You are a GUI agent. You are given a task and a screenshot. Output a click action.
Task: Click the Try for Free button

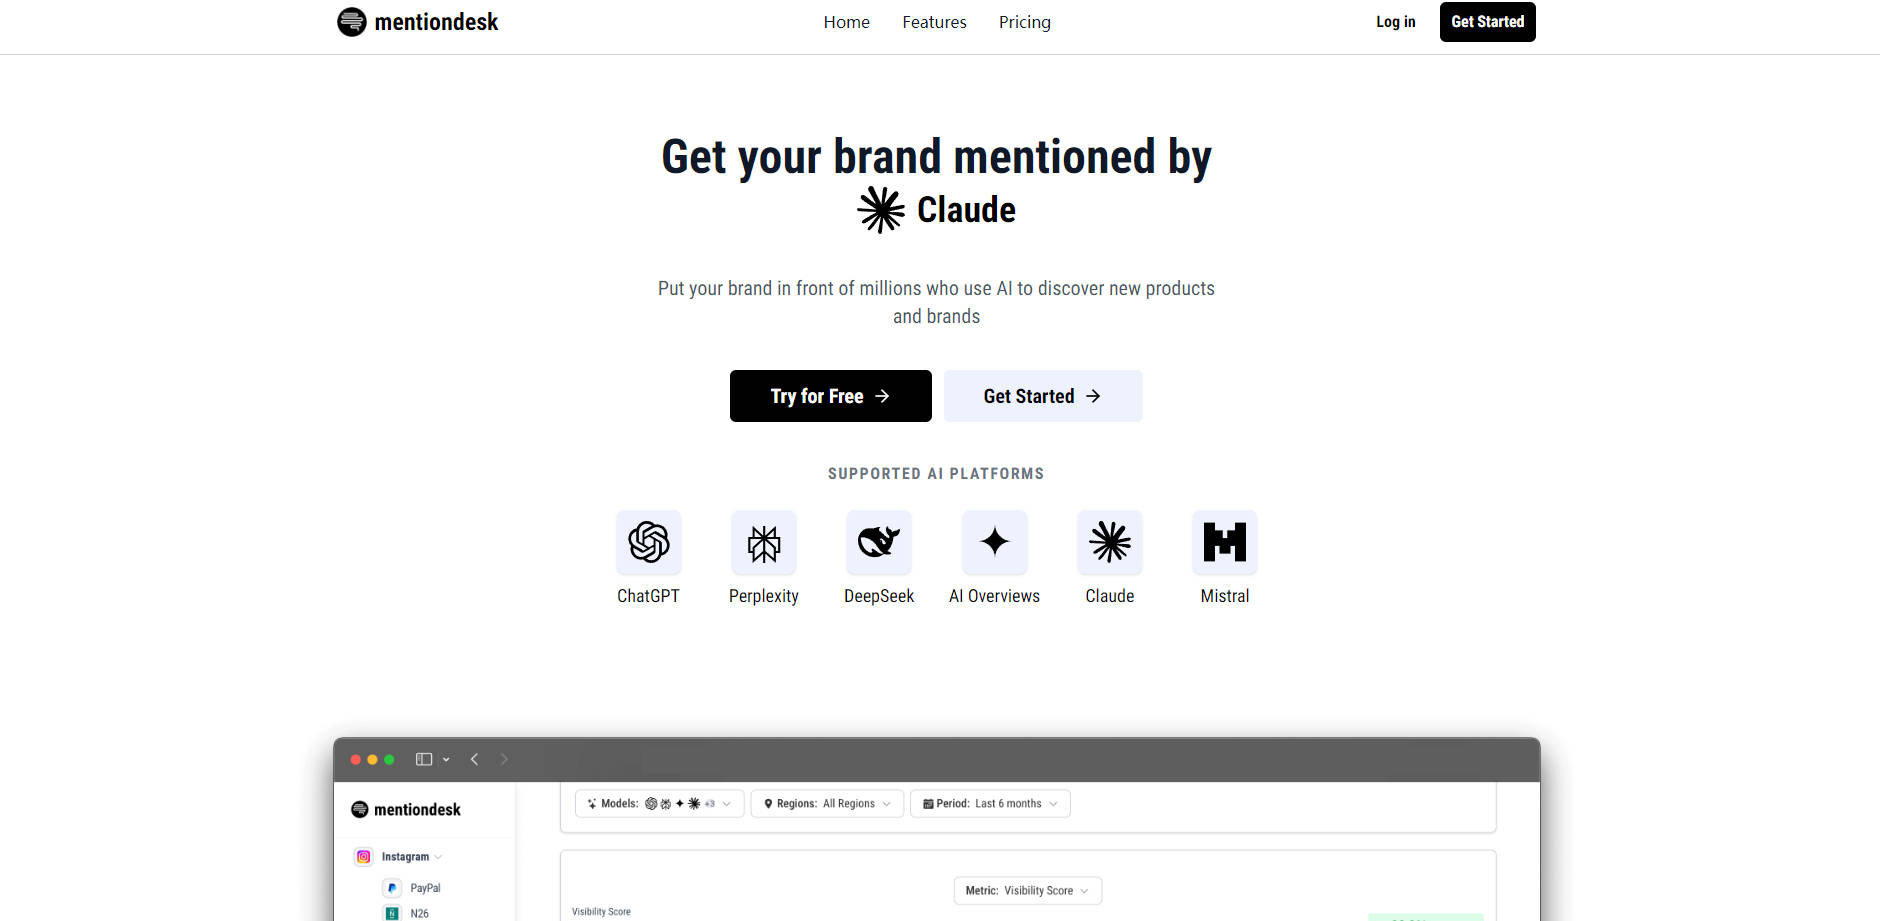(x=830, y=396)
